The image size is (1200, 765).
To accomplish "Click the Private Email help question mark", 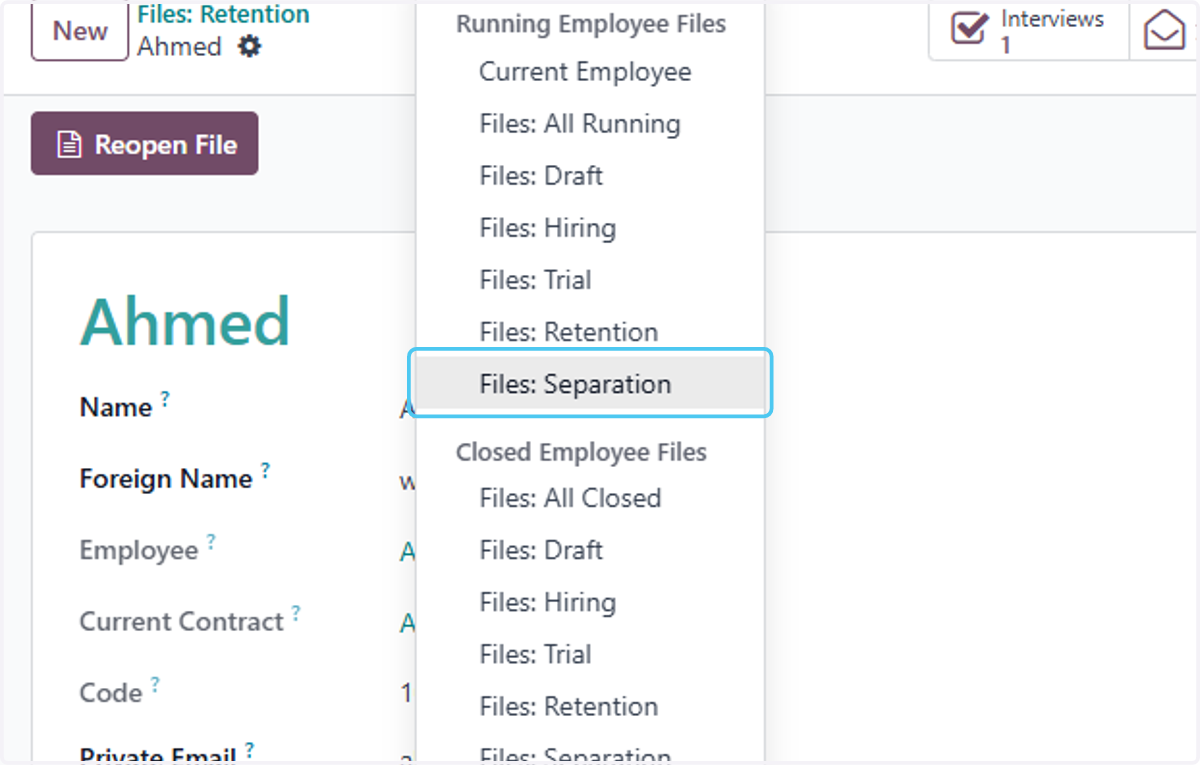I will coord(249,750).
